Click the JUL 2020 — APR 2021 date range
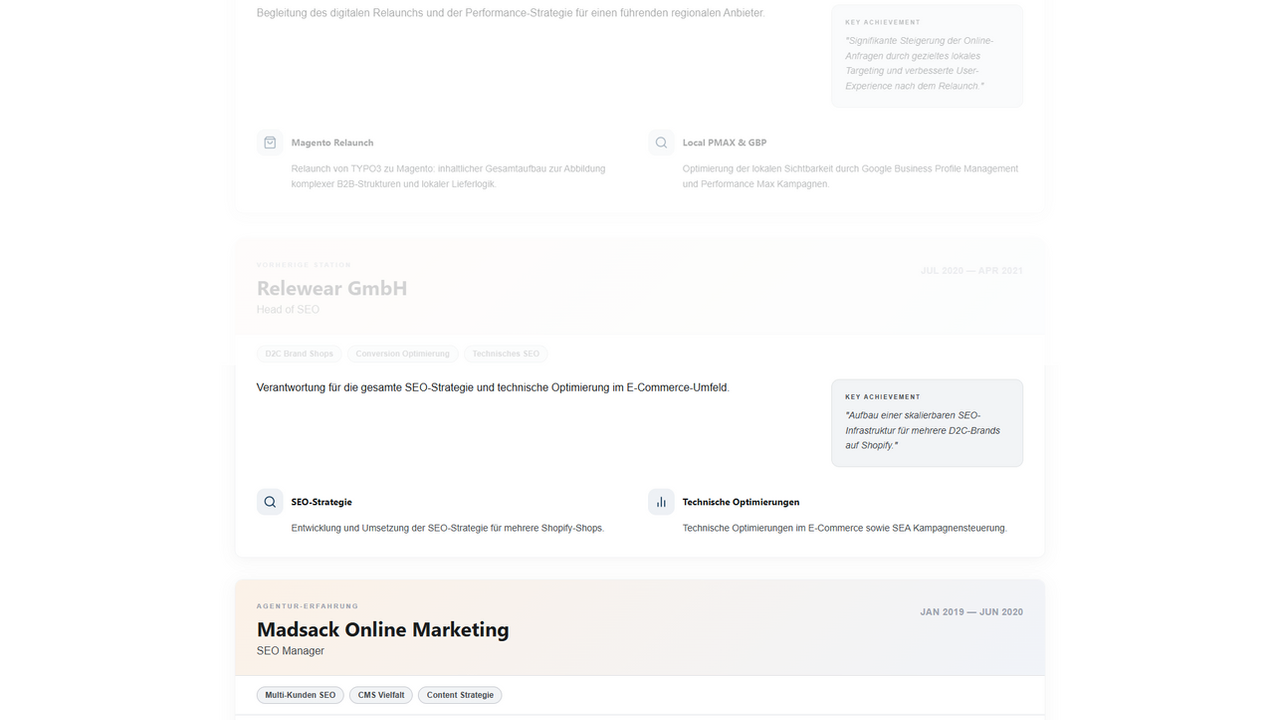The width and height of the screenshot is (1280, 720). coord(972,271)
